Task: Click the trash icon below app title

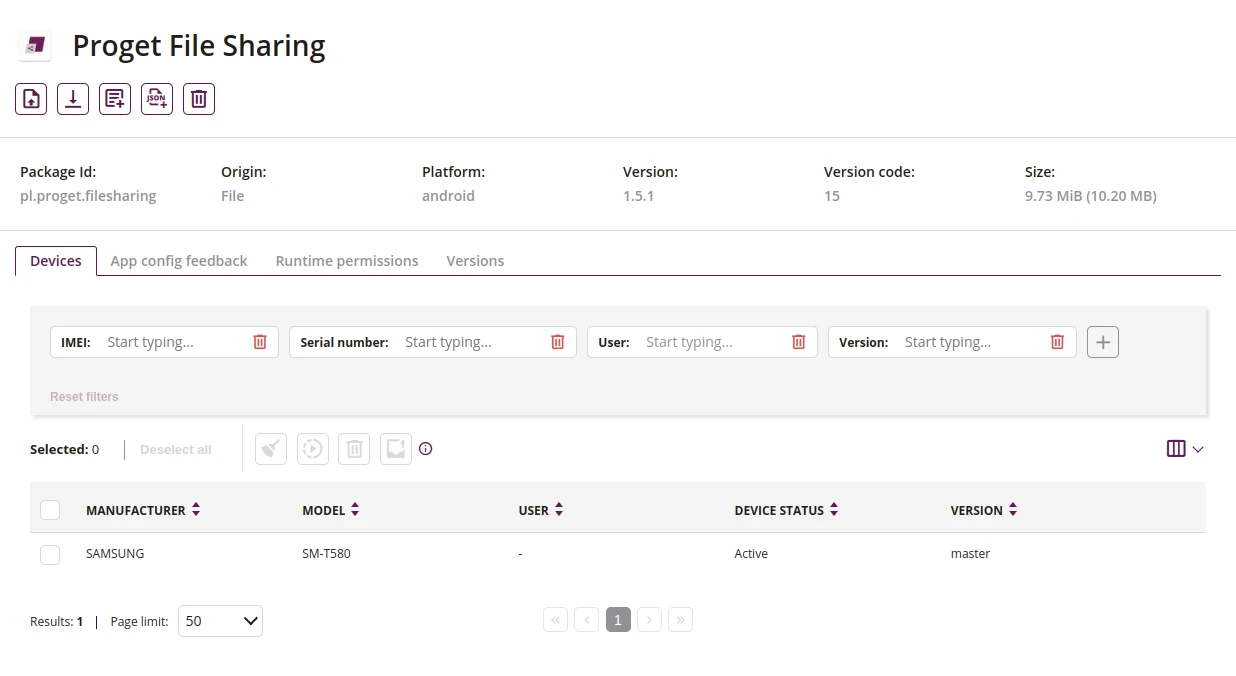Action: click(x=199, y=99)
